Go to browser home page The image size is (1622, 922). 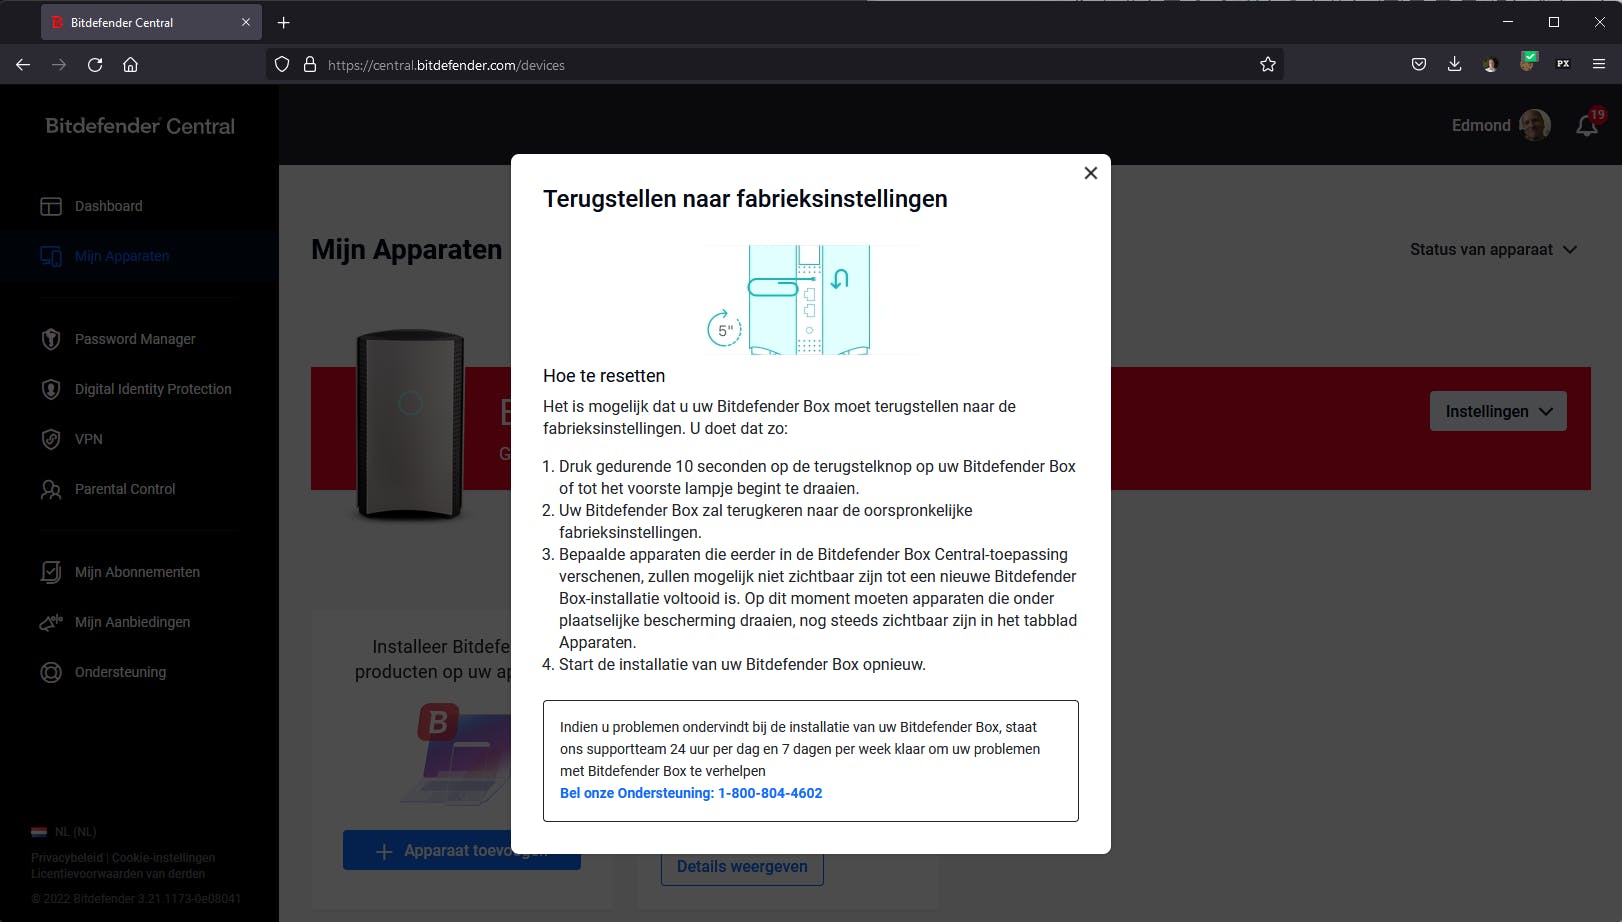point(130,65)
